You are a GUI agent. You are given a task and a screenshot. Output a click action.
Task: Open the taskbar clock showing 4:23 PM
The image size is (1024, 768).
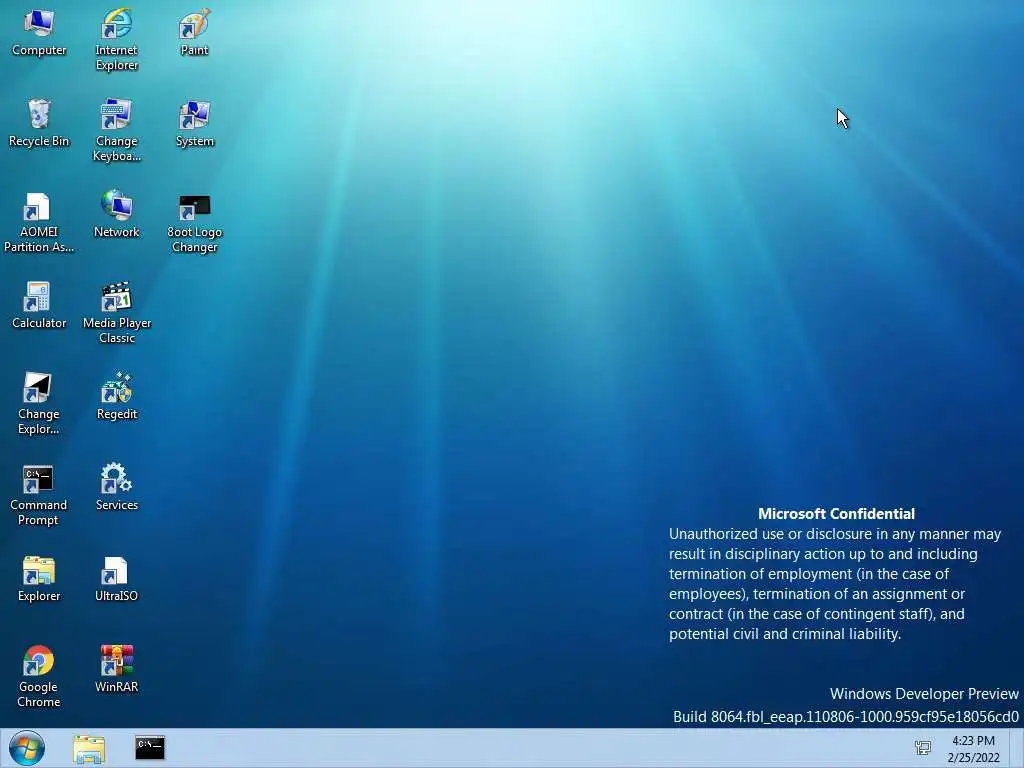(973, 749)
